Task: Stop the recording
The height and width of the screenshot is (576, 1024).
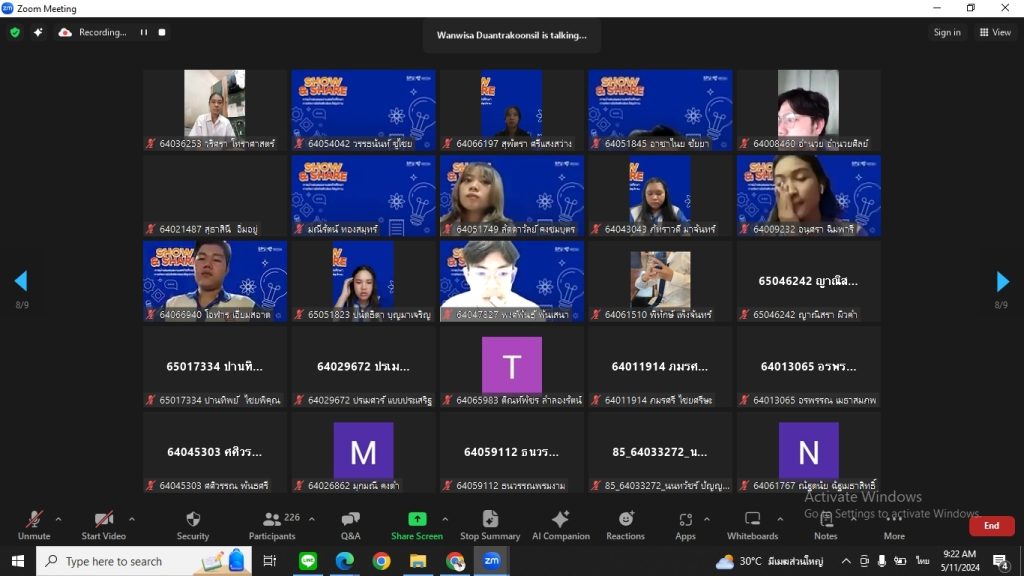Action: pyautogui.click(x=162, y=32)
